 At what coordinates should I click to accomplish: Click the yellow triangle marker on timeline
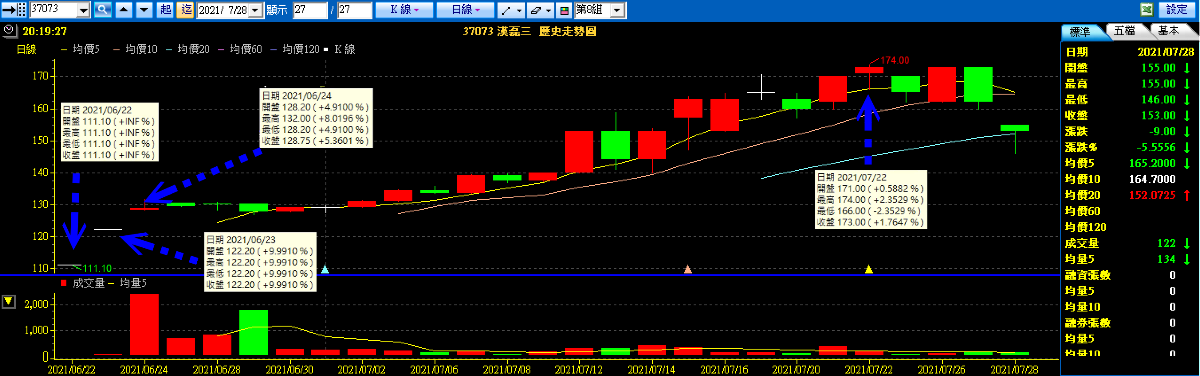coord(868,270)
